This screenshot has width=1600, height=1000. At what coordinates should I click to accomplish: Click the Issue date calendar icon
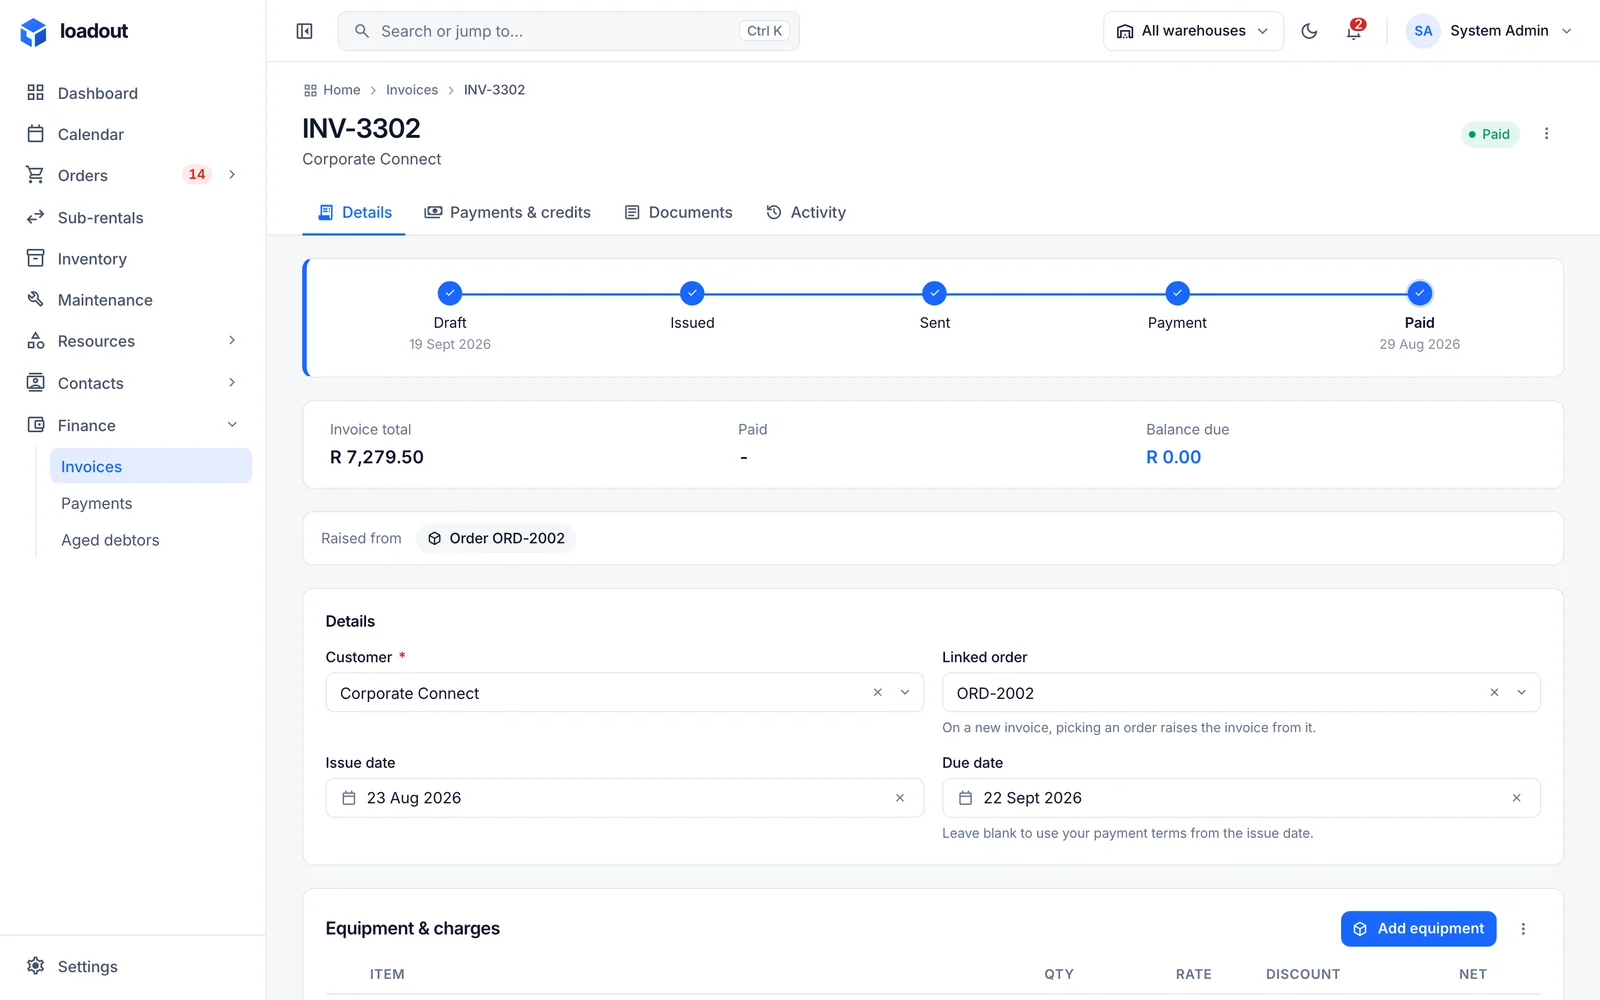(x=349, y=798)
